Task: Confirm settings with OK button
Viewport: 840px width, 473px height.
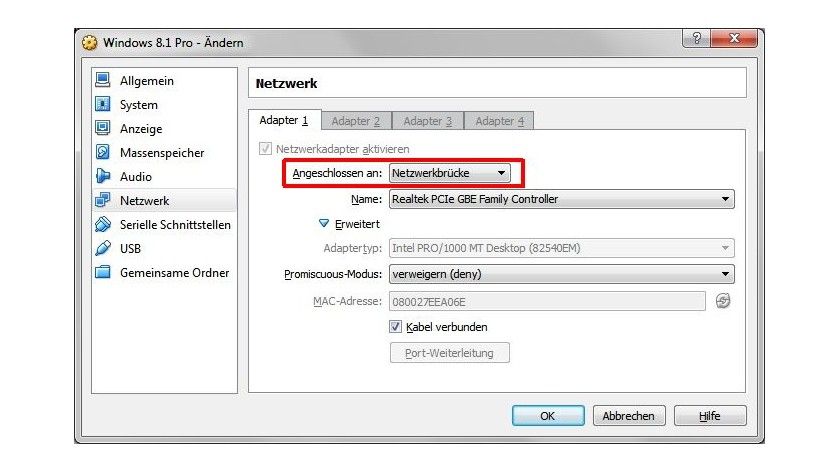Action: 548,416
